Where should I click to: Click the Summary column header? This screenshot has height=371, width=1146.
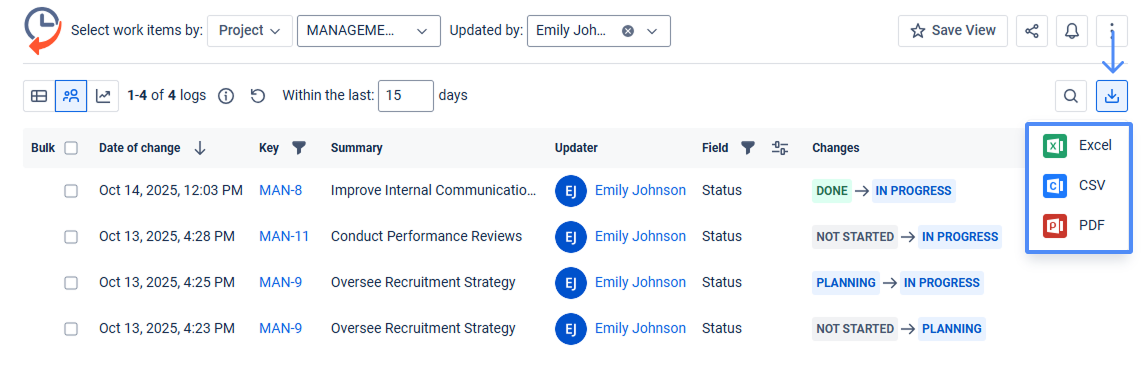(x=357, y=148)
